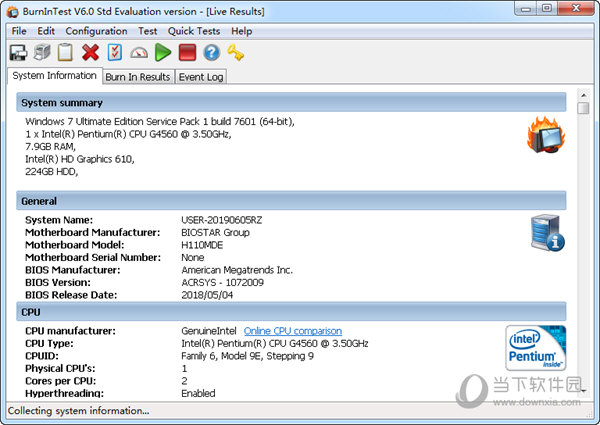Click the system name value USER-20190605RZ

pyautogui.click(x=222, y=220)
